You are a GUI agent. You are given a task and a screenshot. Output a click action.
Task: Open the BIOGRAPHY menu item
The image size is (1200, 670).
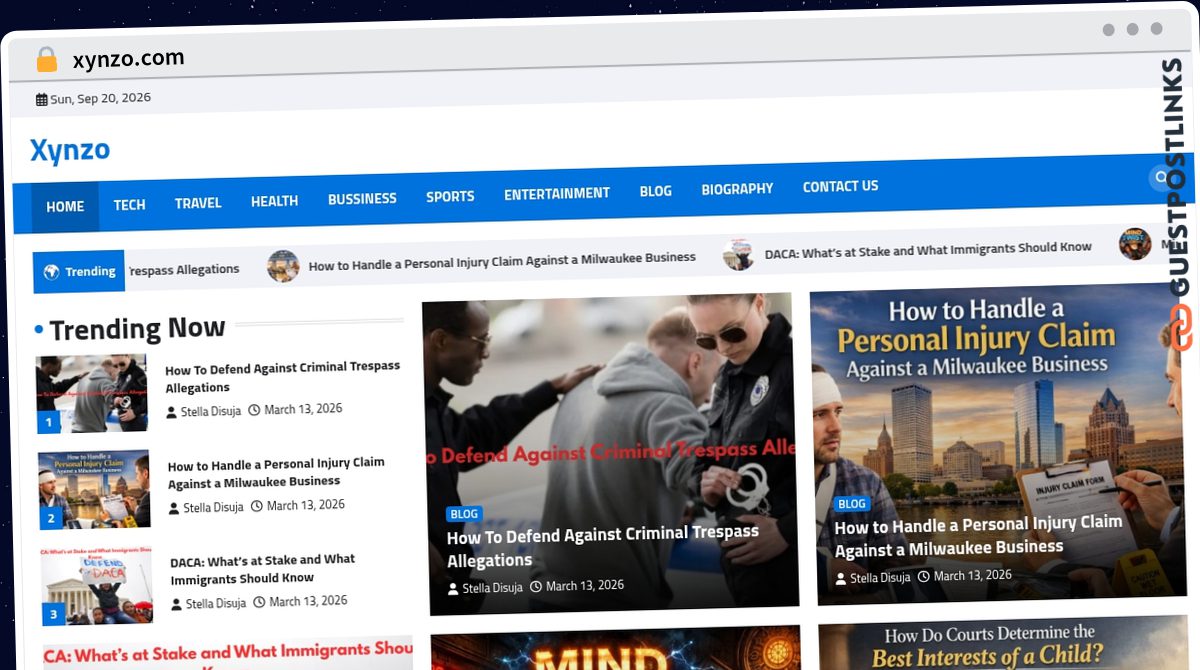pos(737,189)
